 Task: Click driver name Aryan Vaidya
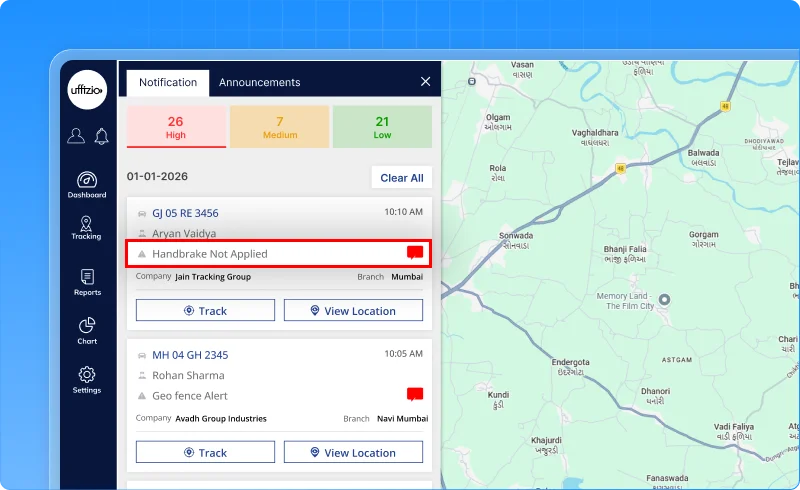tap(184, 234)
